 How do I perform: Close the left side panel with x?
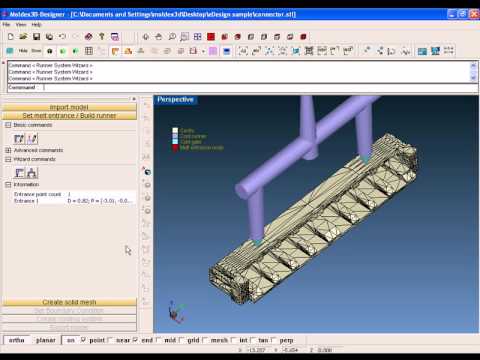tap(134, 99)
